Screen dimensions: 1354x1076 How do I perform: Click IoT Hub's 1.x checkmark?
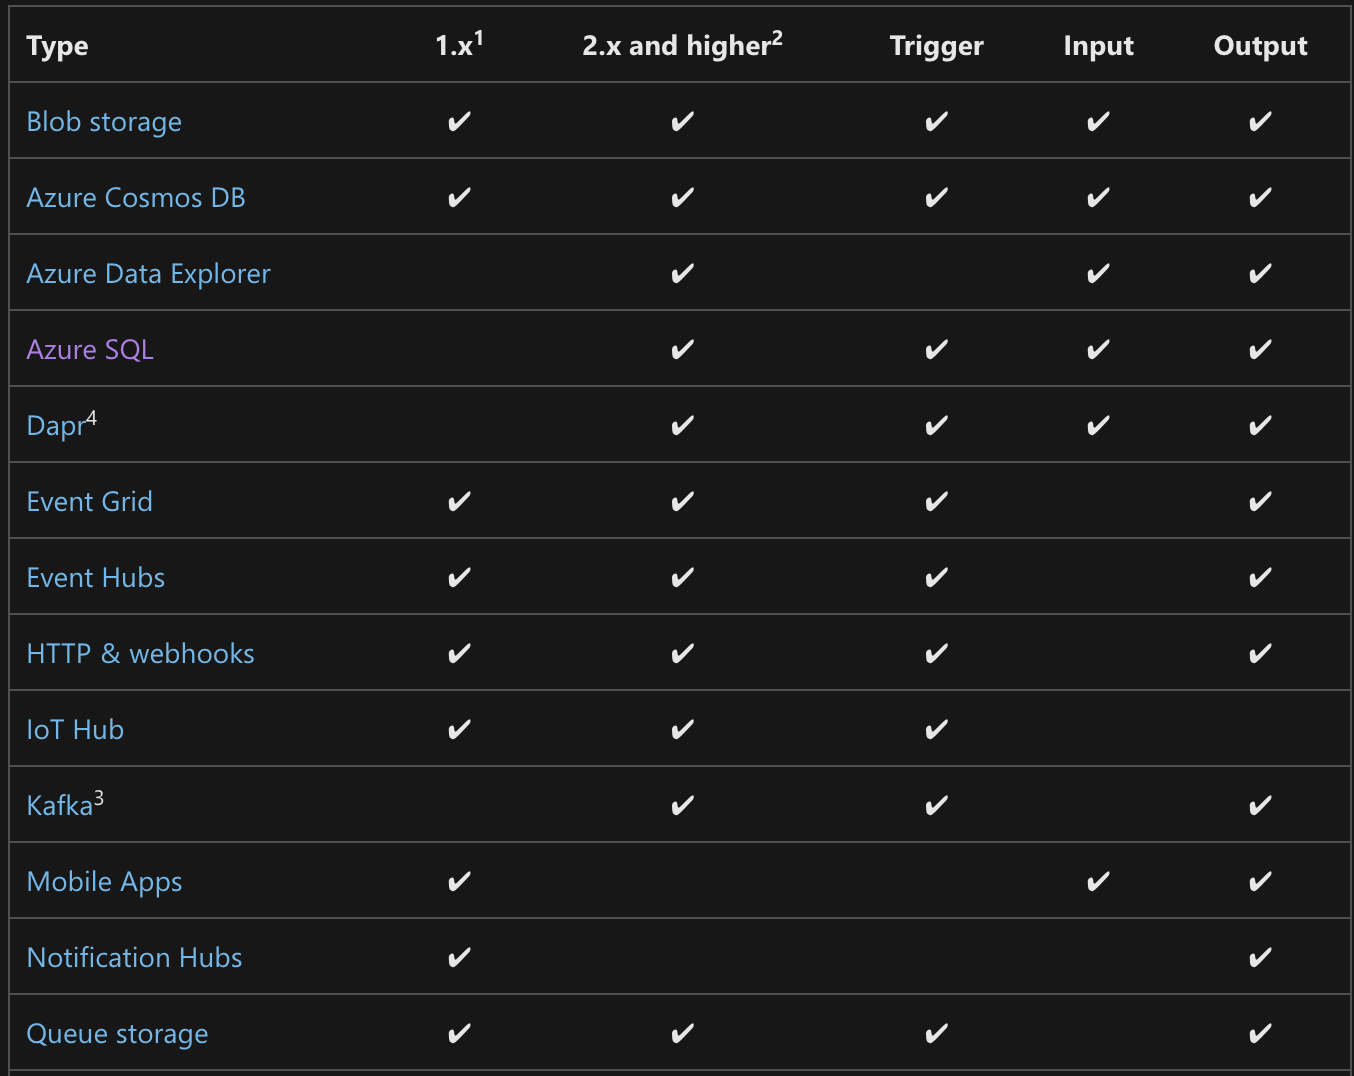[460, 730]
